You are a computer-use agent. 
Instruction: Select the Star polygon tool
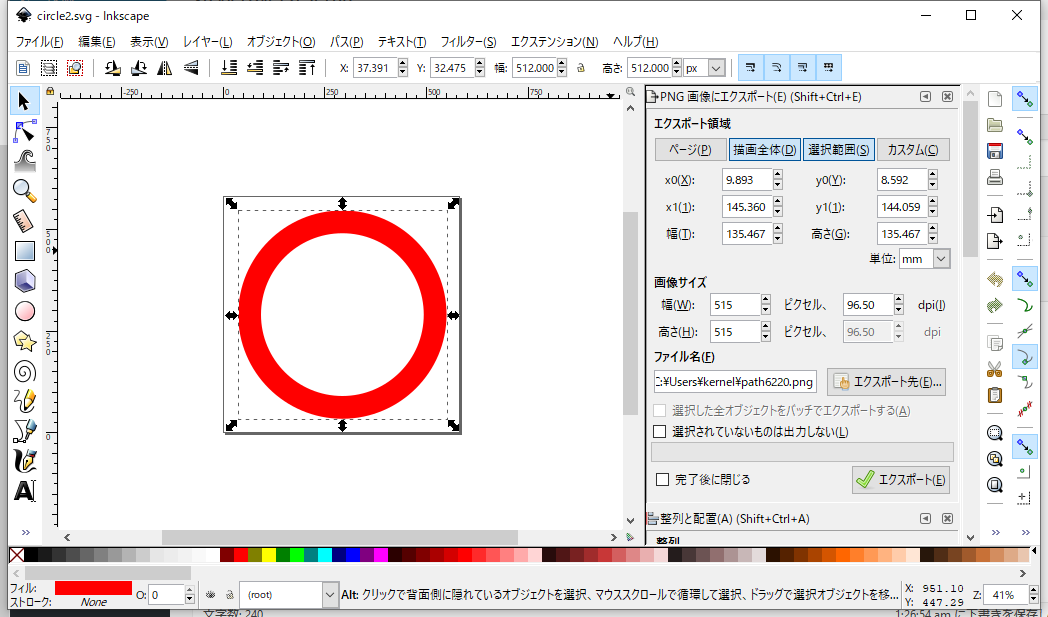(x=25, y=341)
